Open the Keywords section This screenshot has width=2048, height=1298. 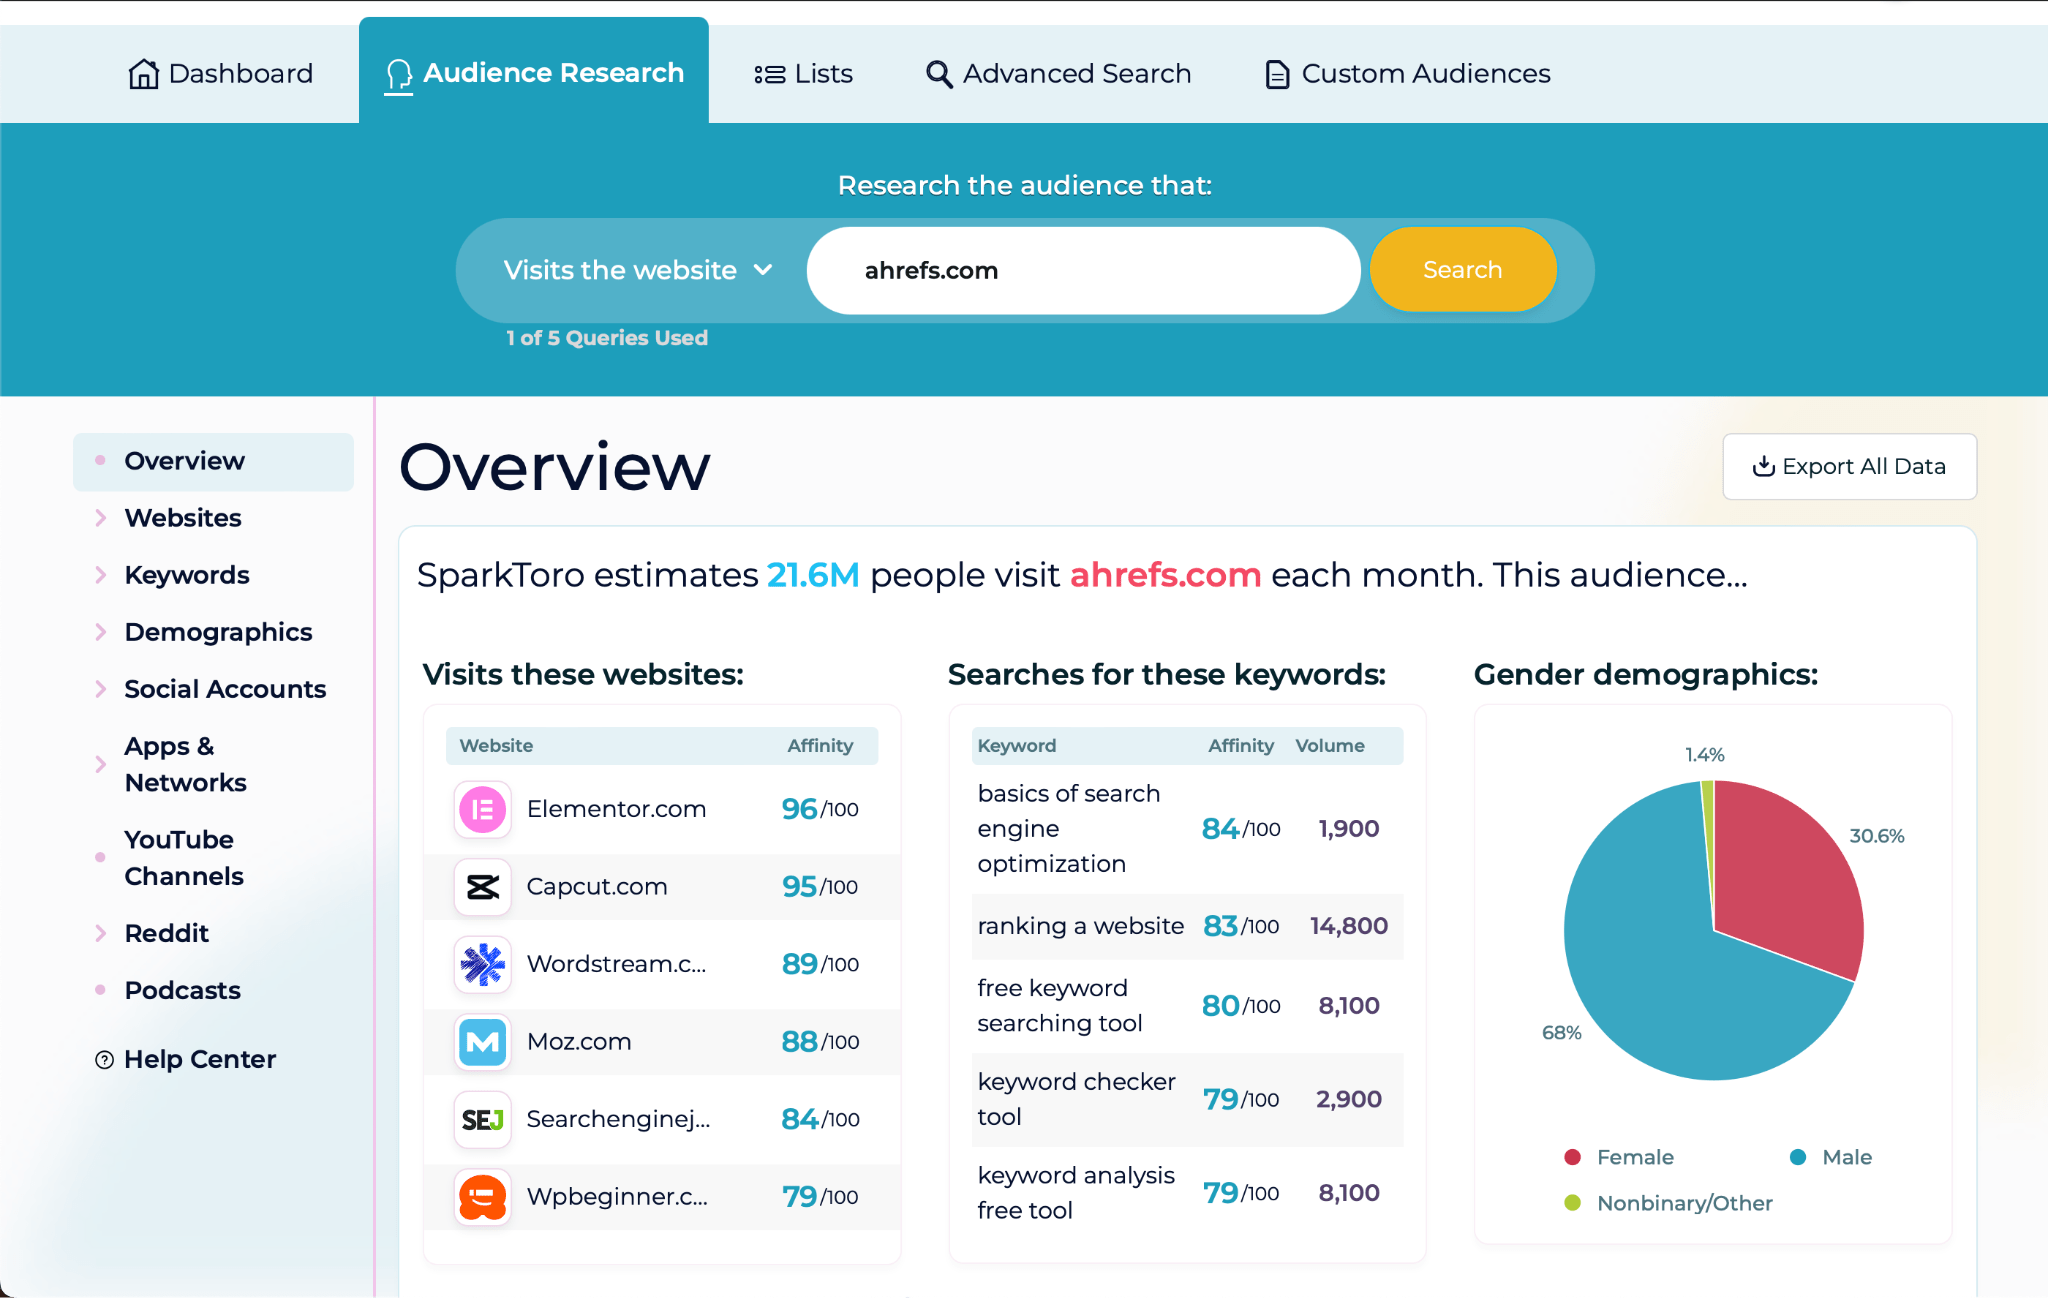[186, 574]
